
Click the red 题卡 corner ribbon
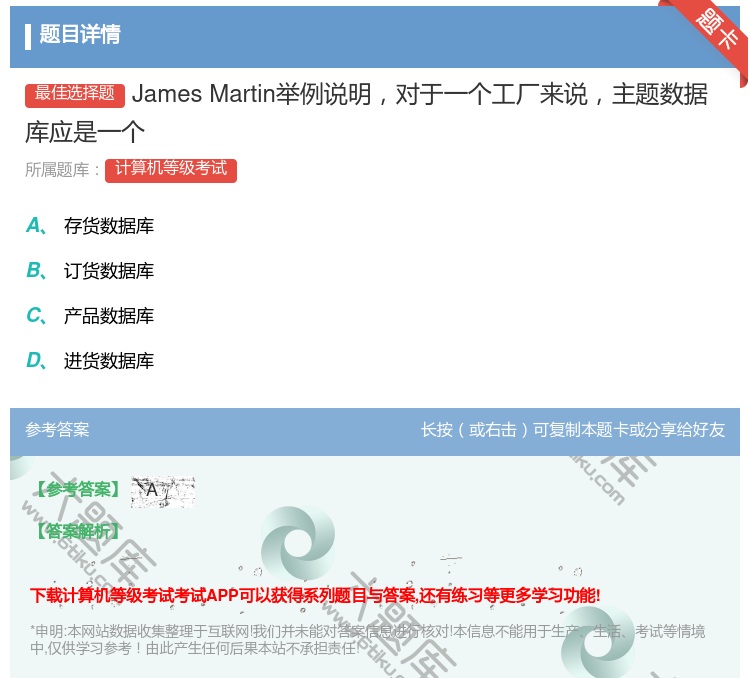click(x=711, y=37)
